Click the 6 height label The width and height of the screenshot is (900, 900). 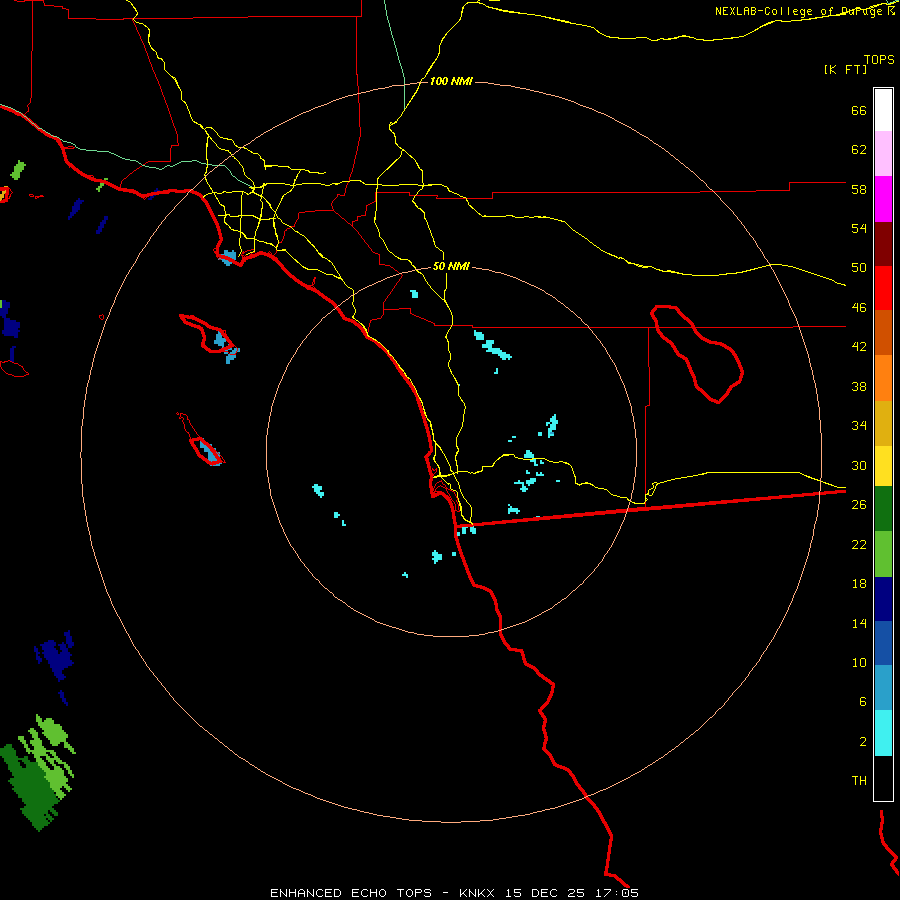coord(863,701)
